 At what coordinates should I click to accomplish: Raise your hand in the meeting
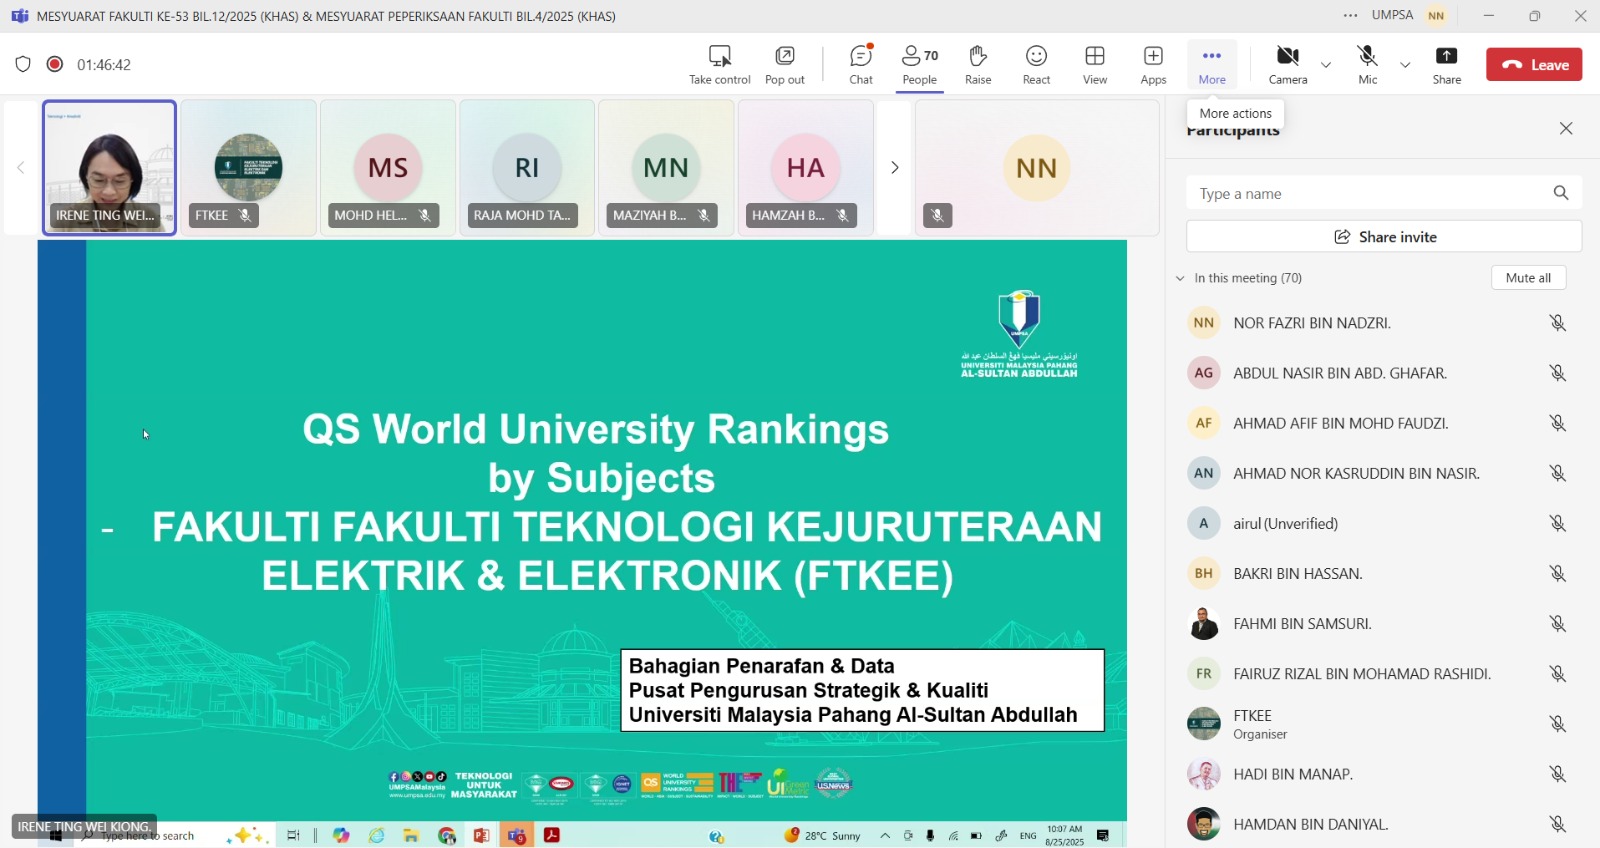(x=978, y=65)
